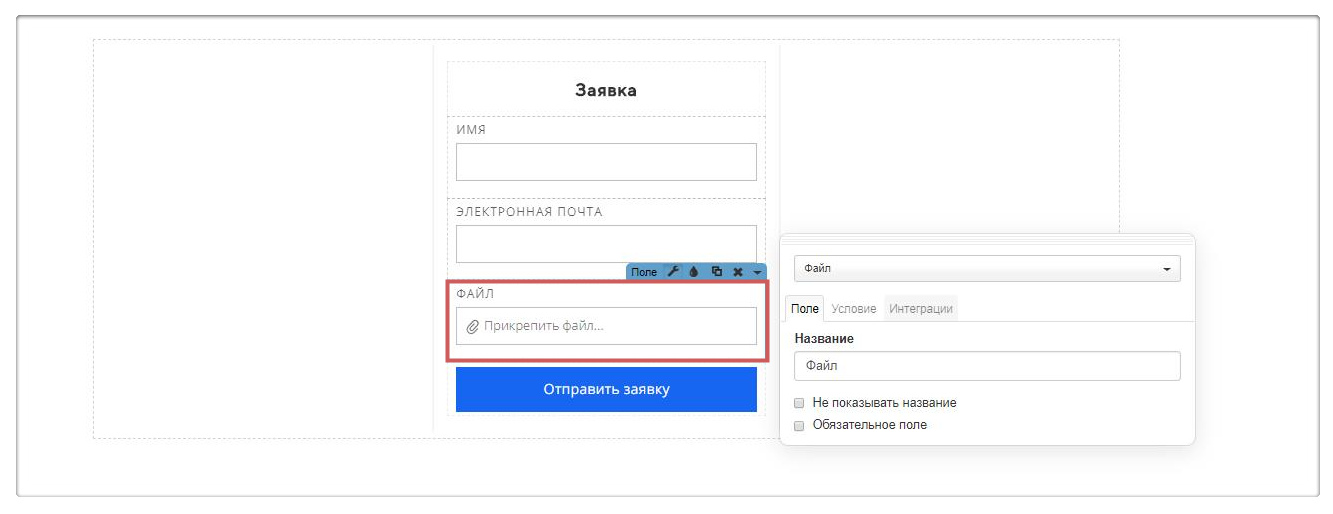
Task: Delete the field using the X icon
Action: (x=738, y=272)
